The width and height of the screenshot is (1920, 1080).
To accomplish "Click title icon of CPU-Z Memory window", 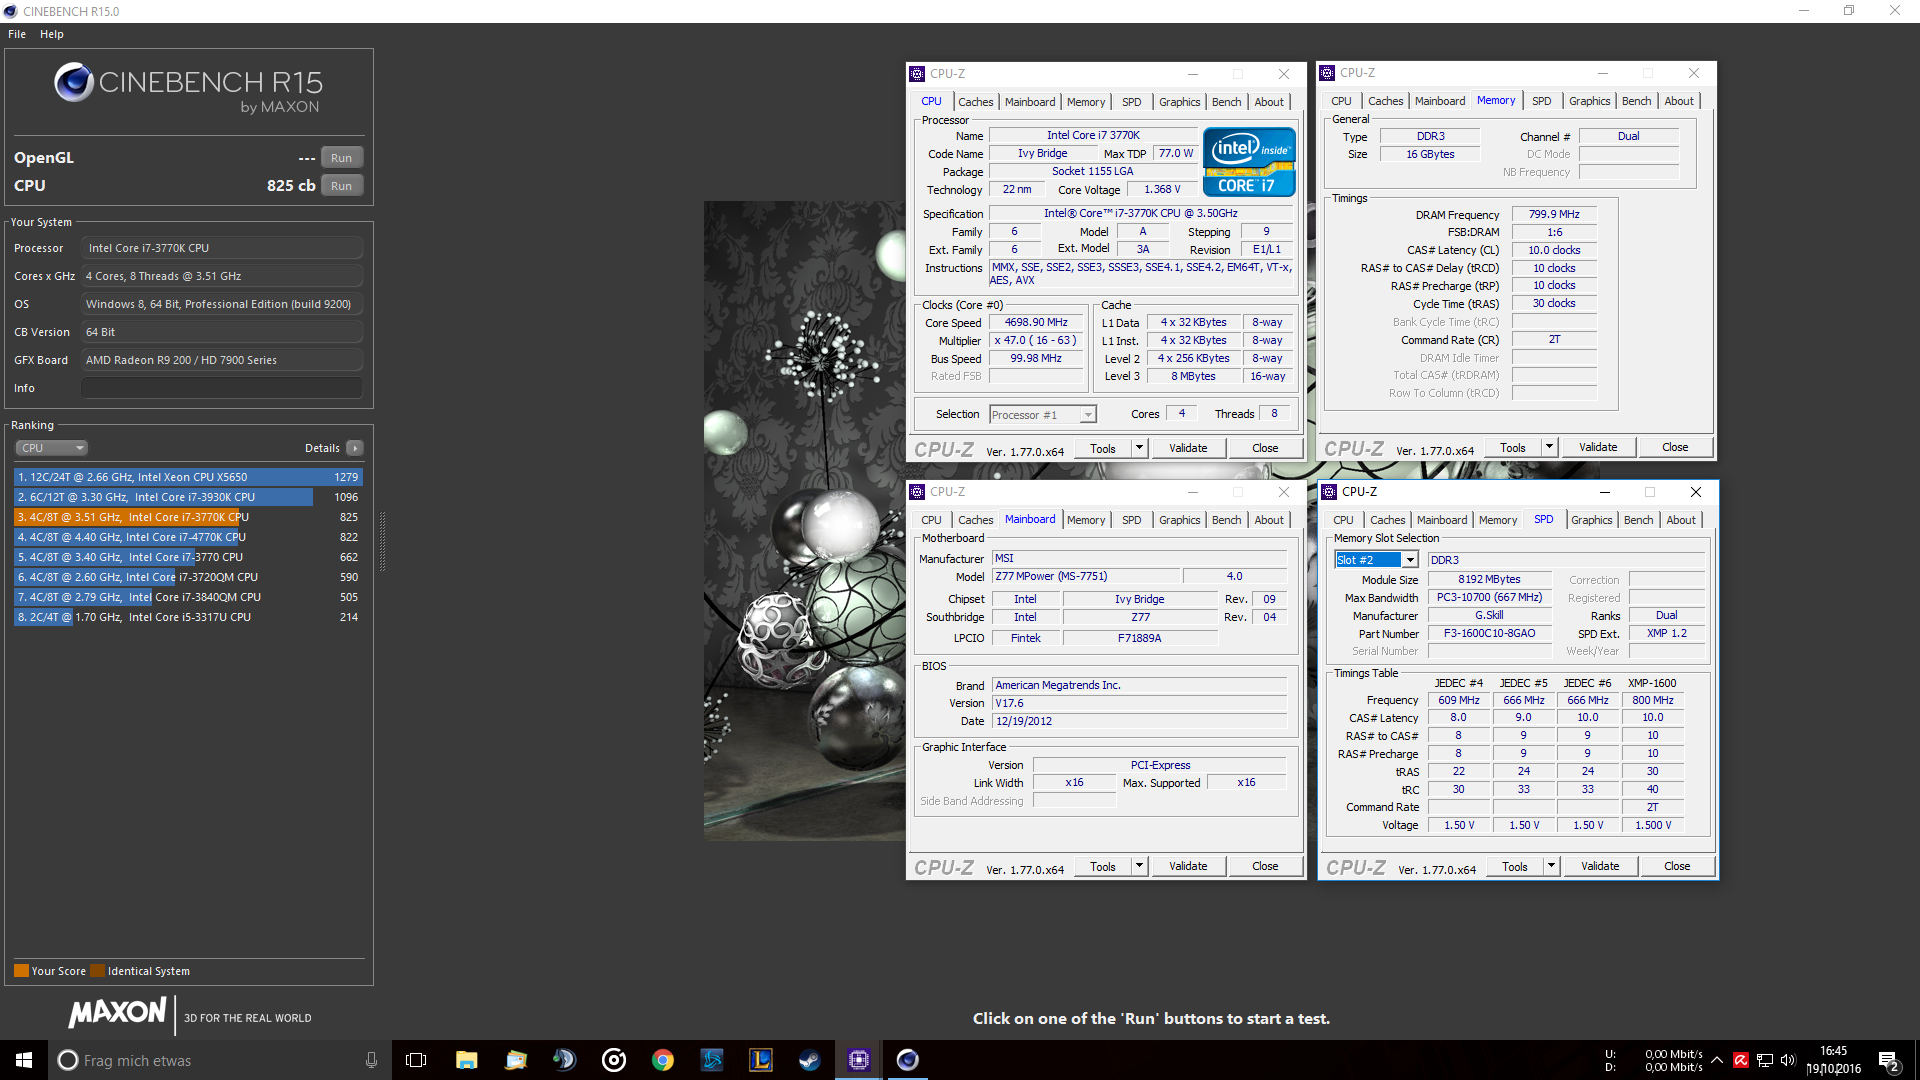I will point(1327,73).
